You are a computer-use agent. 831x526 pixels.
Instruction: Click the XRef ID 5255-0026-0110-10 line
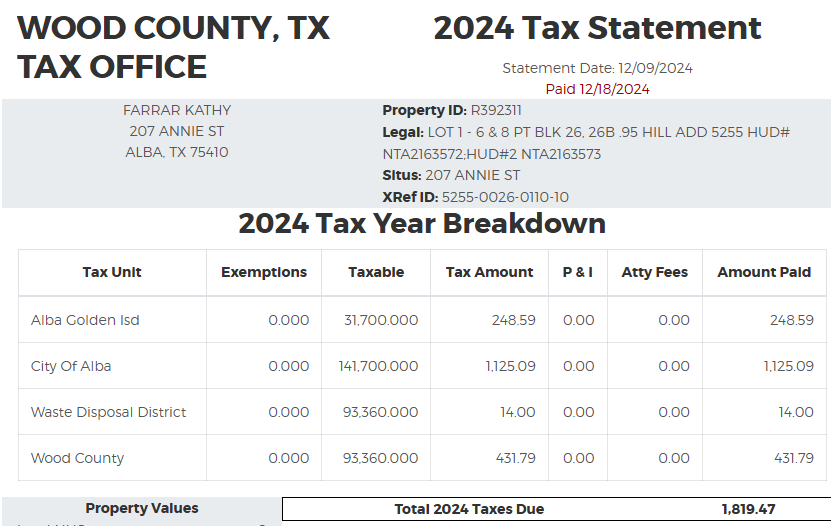(x=475, y=197)
